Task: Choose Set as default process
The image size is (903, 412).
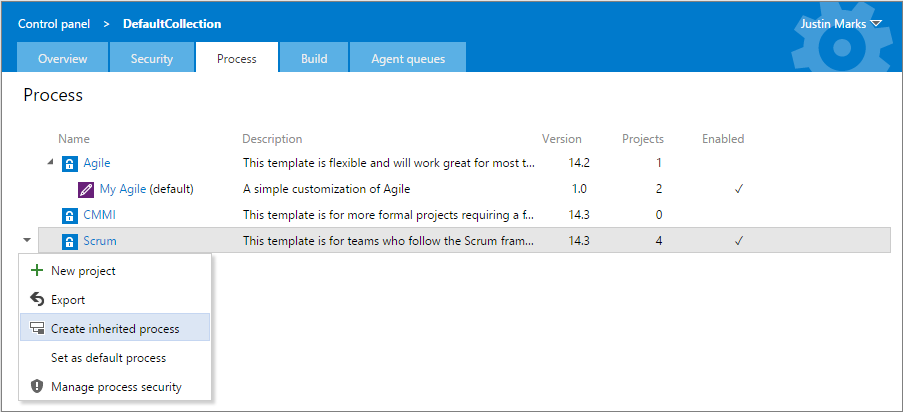Action: pyautogui.click(x=108, y=358)
